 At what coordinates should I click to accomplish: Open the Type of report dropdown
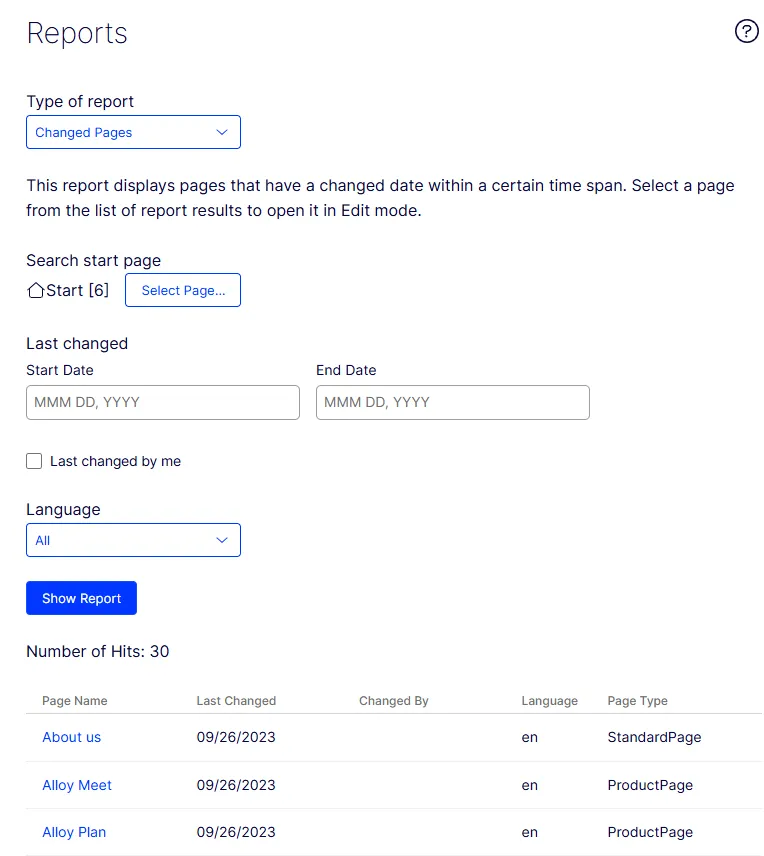pyautogui.click(x=133, y=132)
